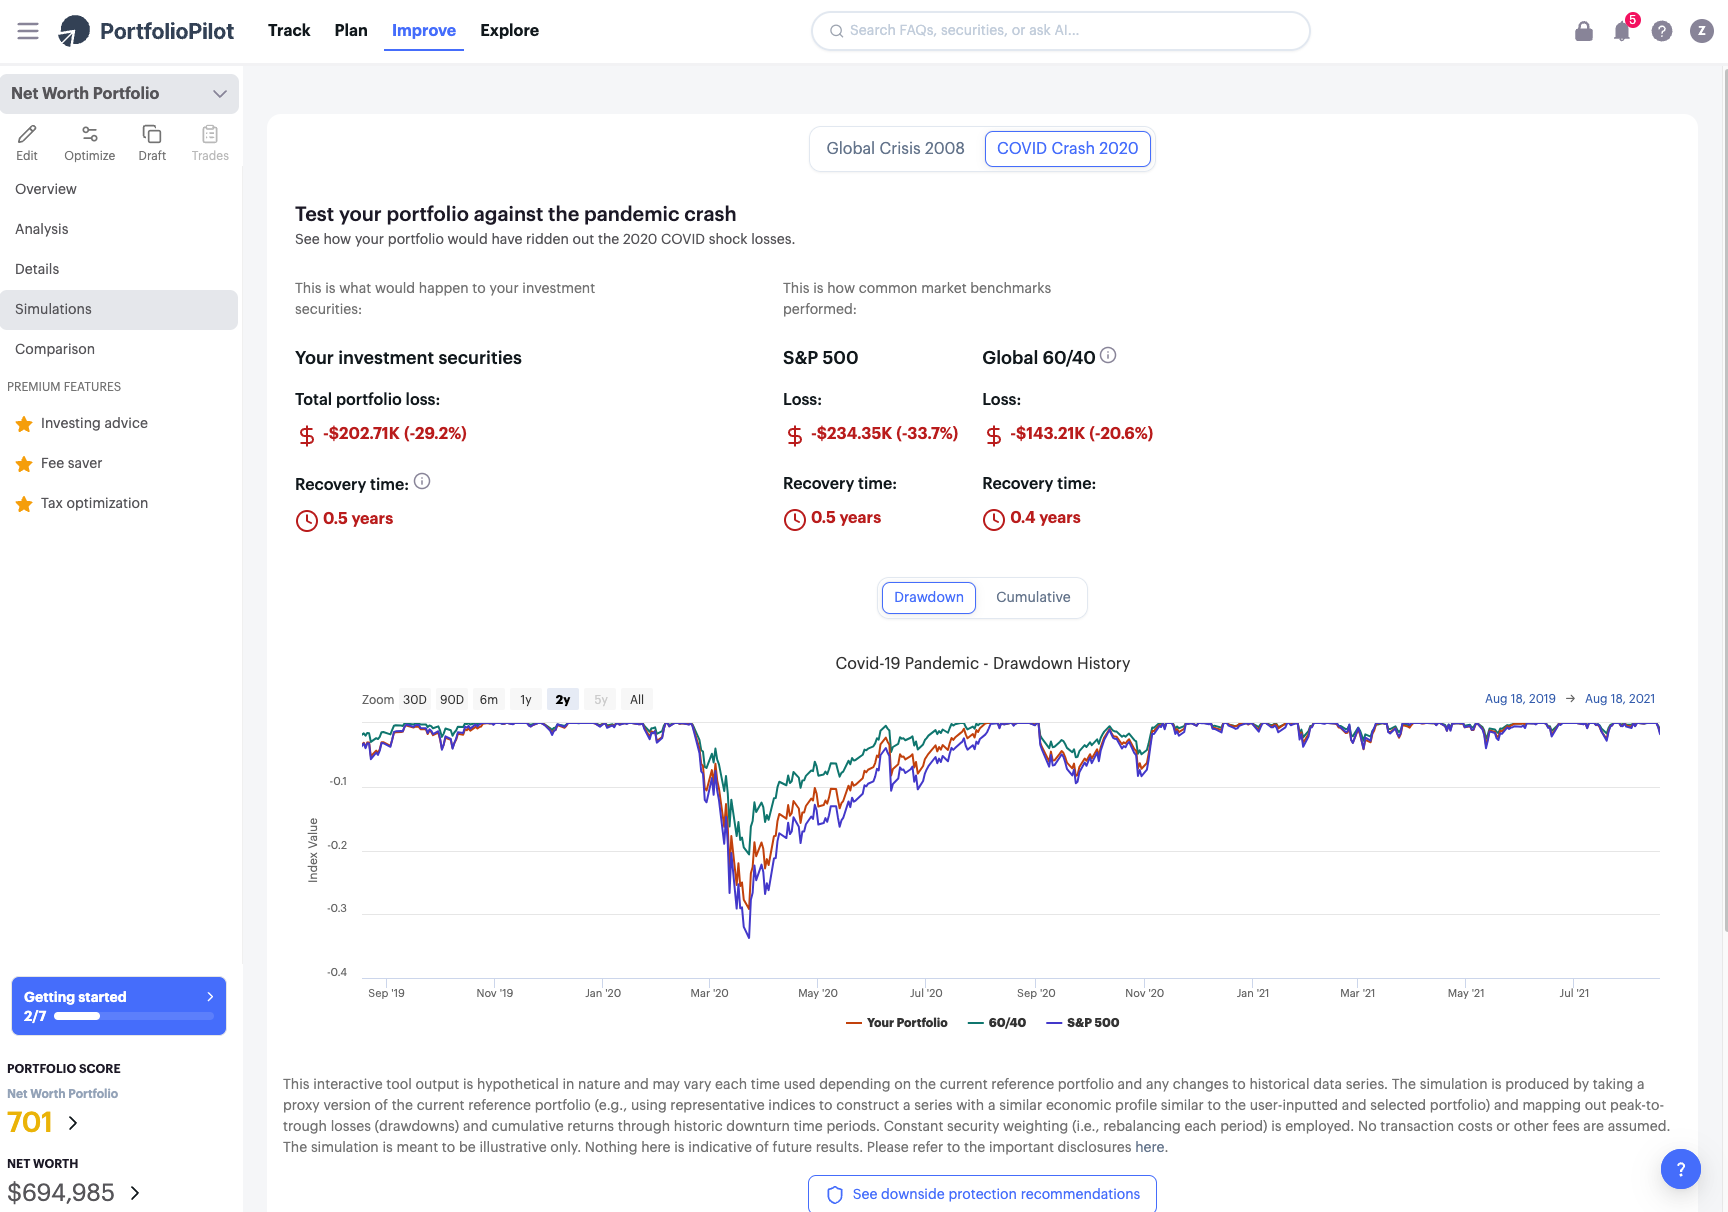The image size is (1728, 1212).
Task: Set chart zoom to 2y
Action: coord(563,700)
